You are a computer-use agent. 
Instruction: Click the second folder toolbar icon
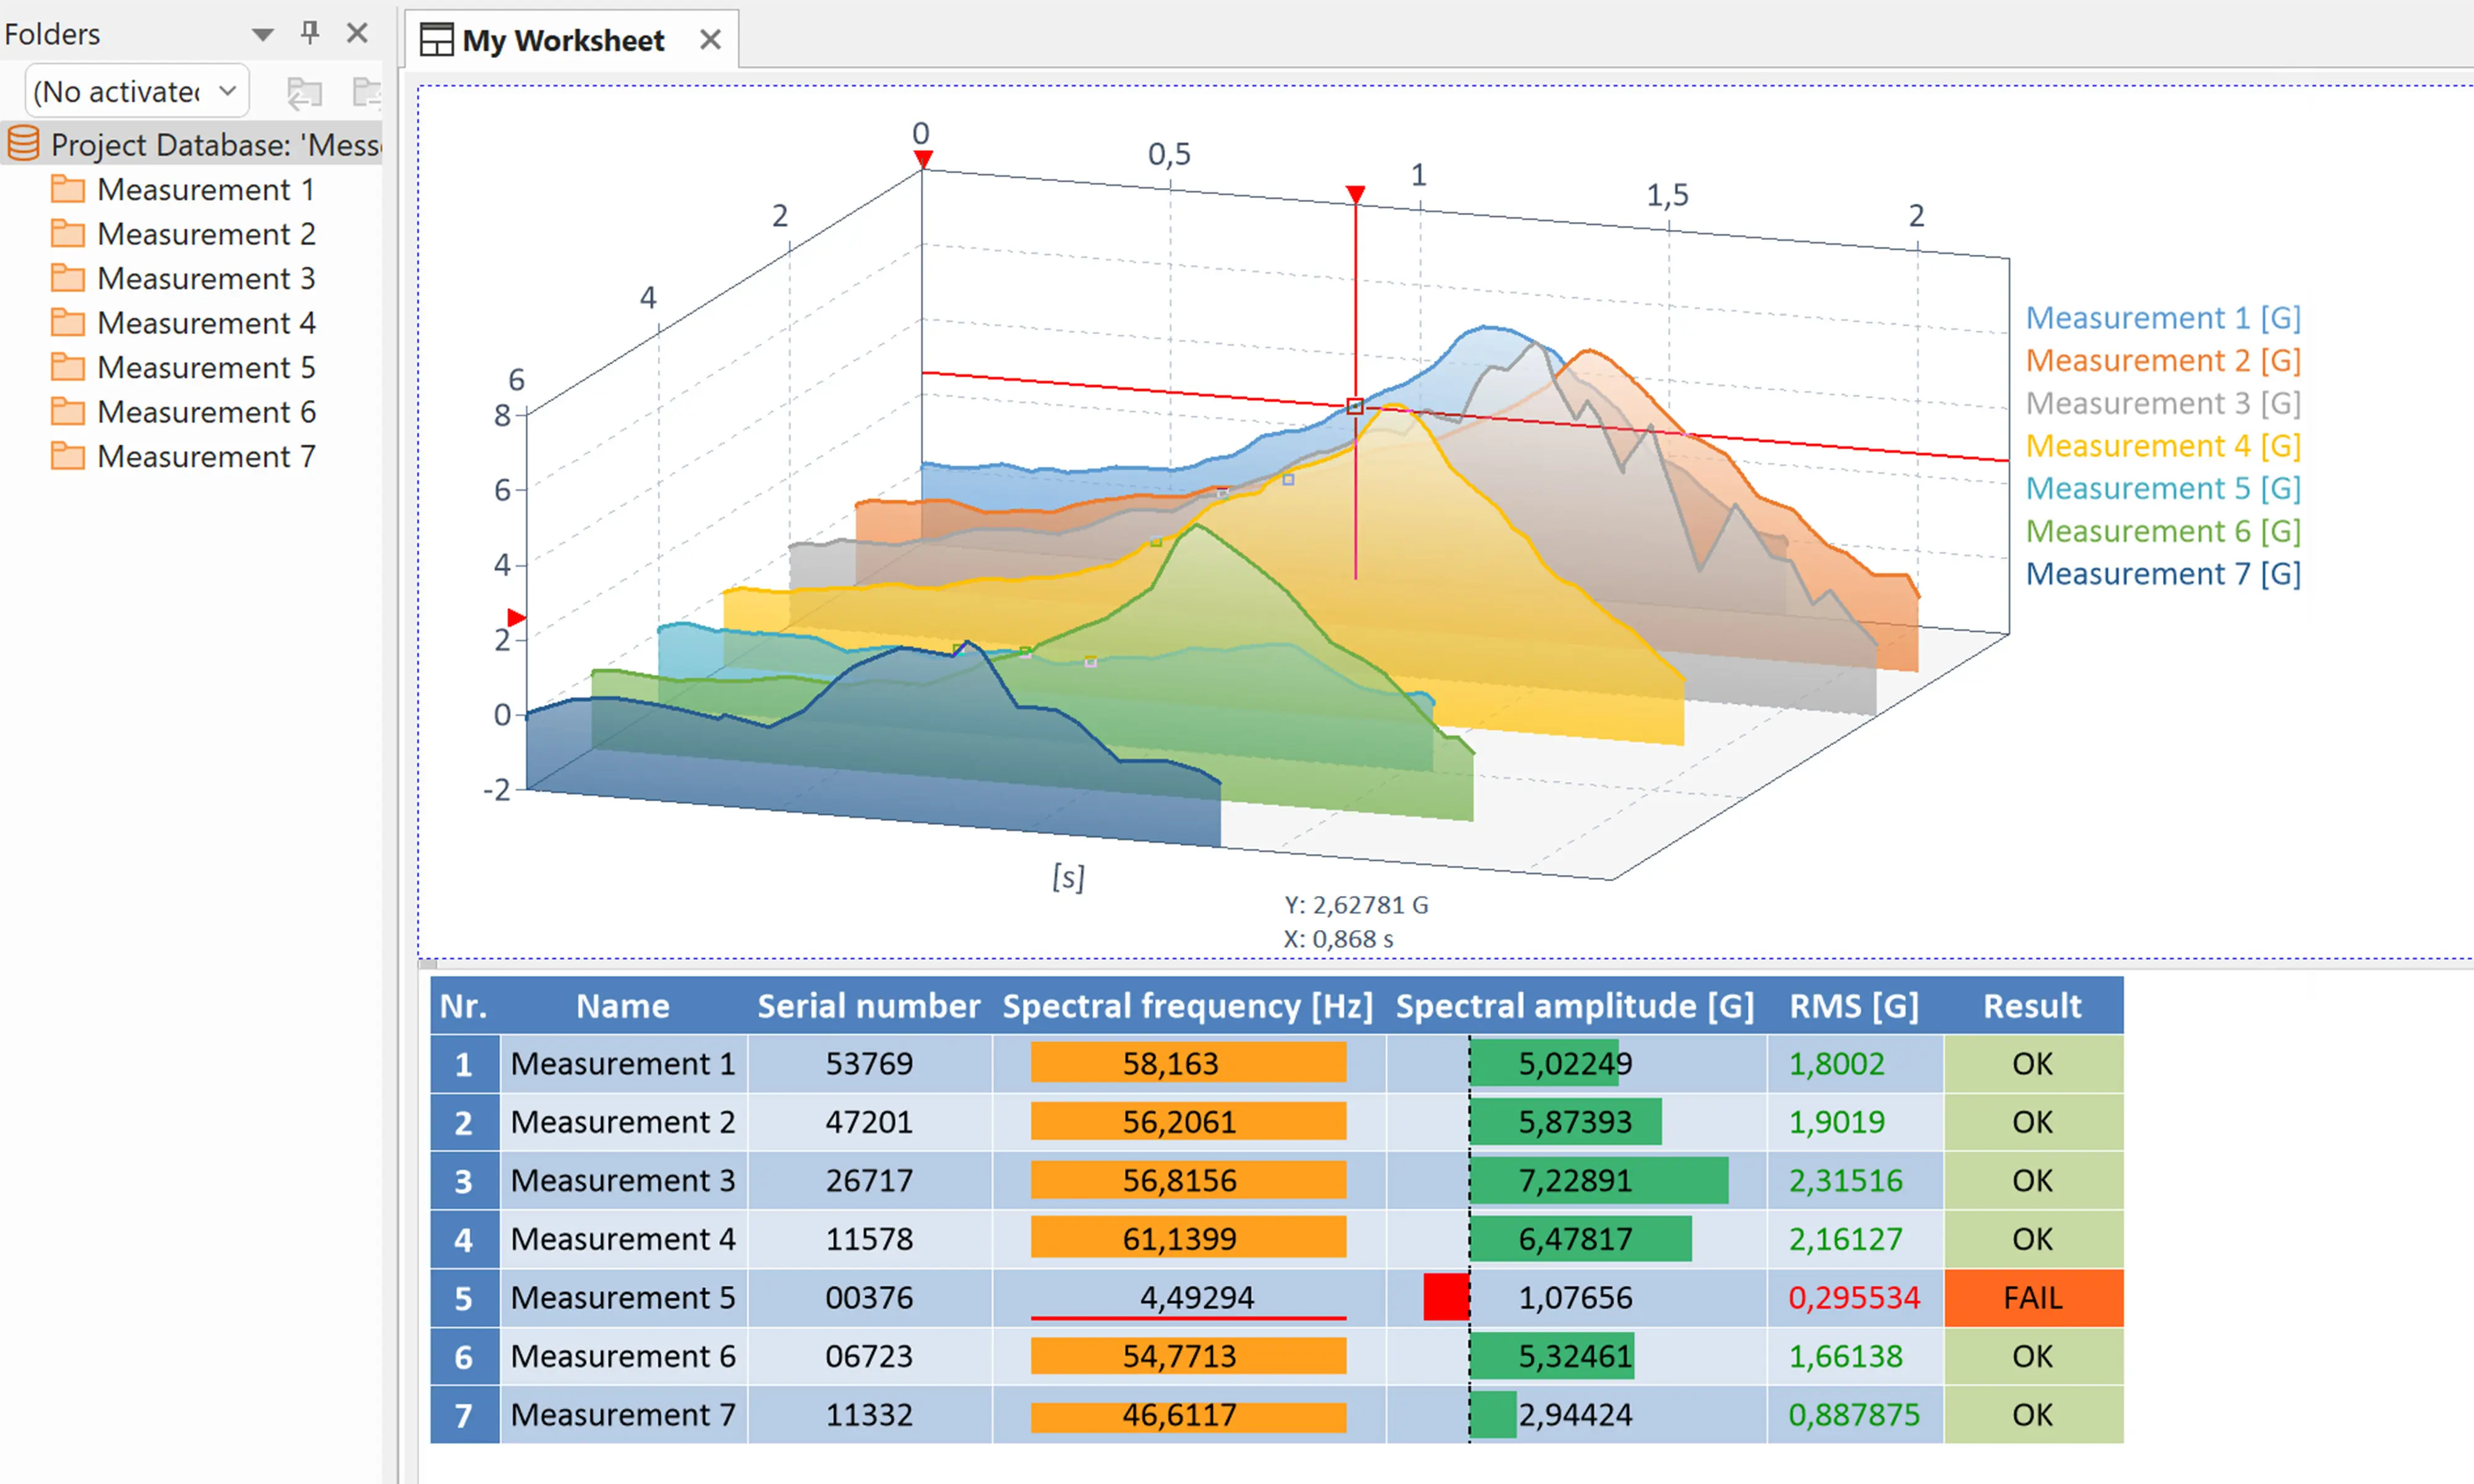tap(366, 92)
